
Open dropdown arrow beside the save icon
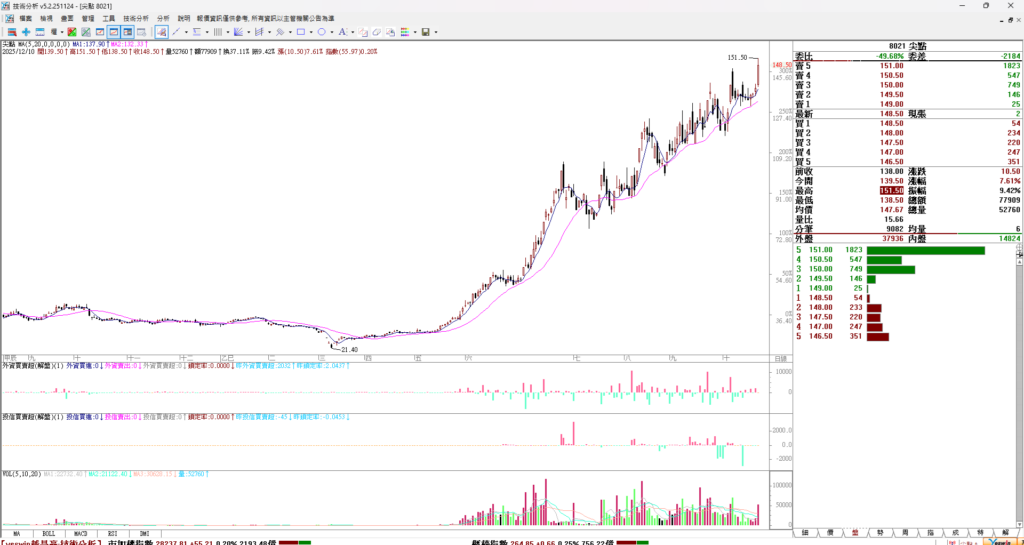point(436,32)
